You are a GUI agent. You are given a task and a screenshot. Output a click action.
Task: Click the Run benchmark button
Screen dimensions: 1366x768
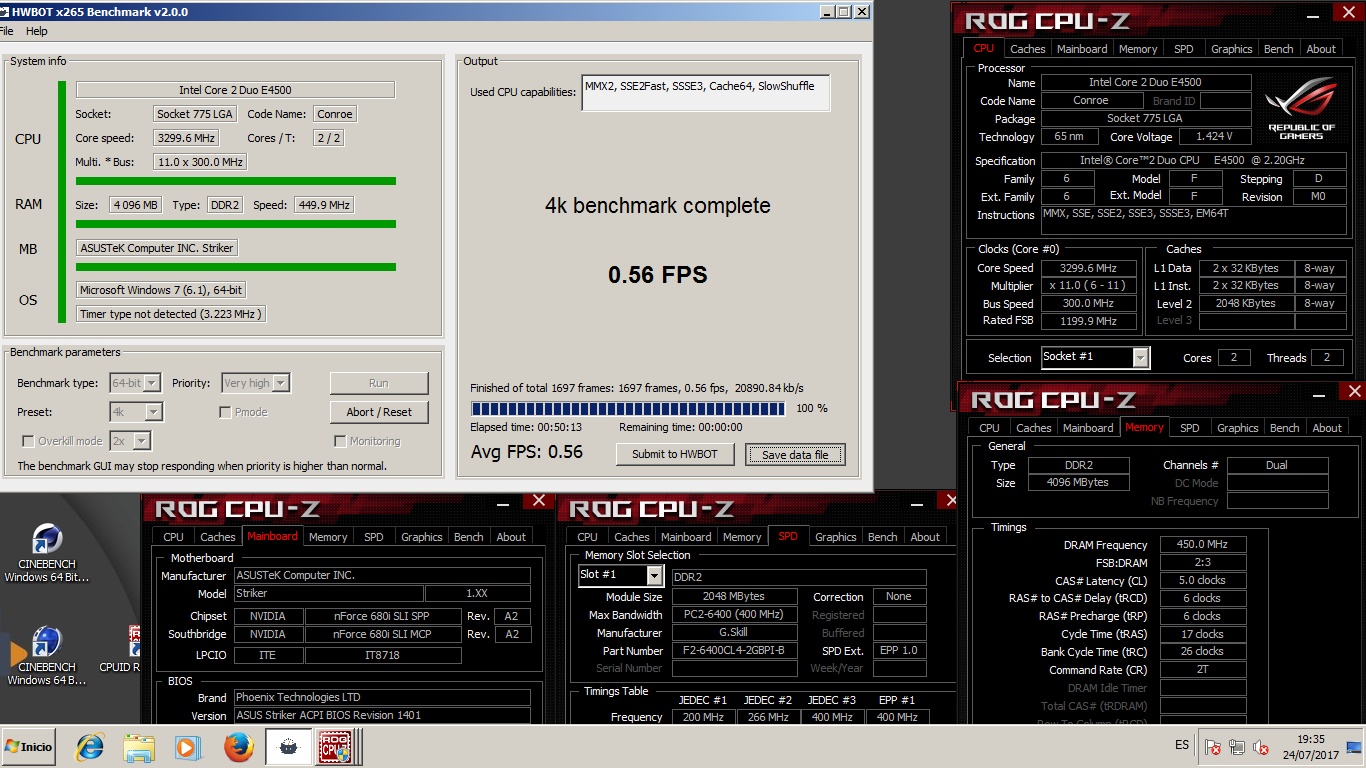[x=379, y=383]
